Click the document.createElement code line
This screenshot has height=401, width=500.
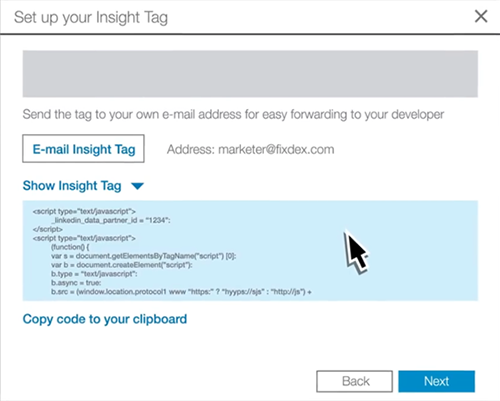coord(122,265)
